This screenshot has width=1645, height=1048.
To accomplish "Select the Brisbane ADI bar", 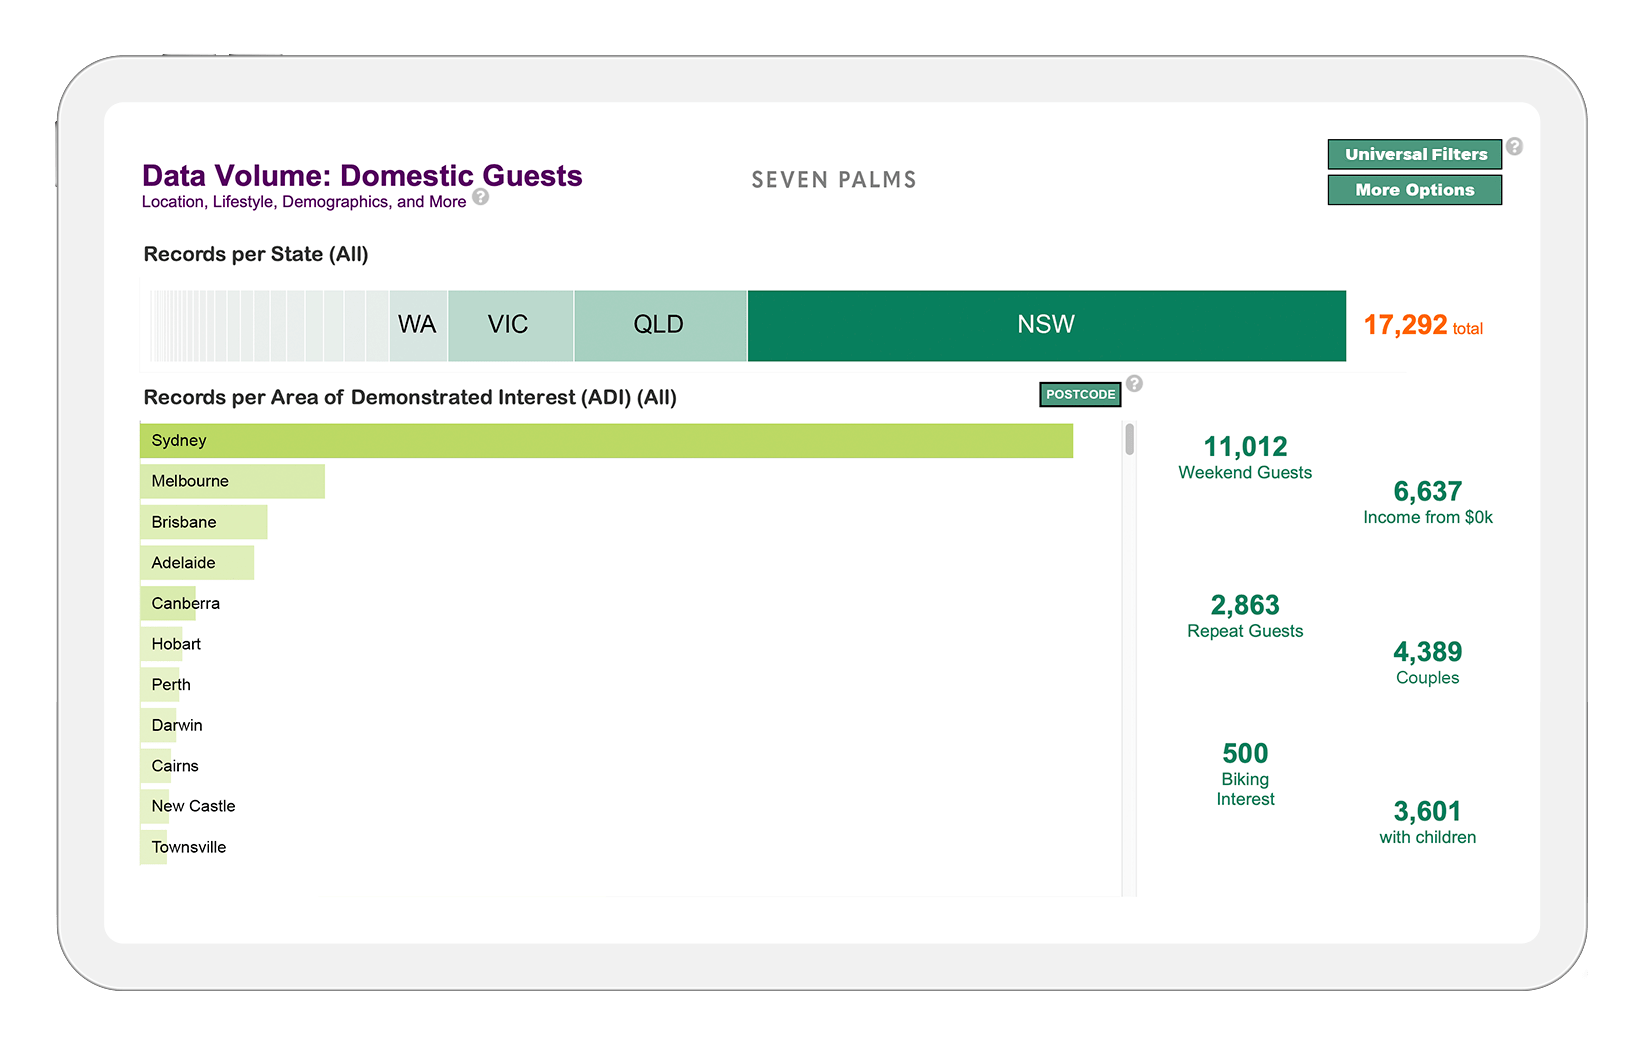I will (203, 522).
